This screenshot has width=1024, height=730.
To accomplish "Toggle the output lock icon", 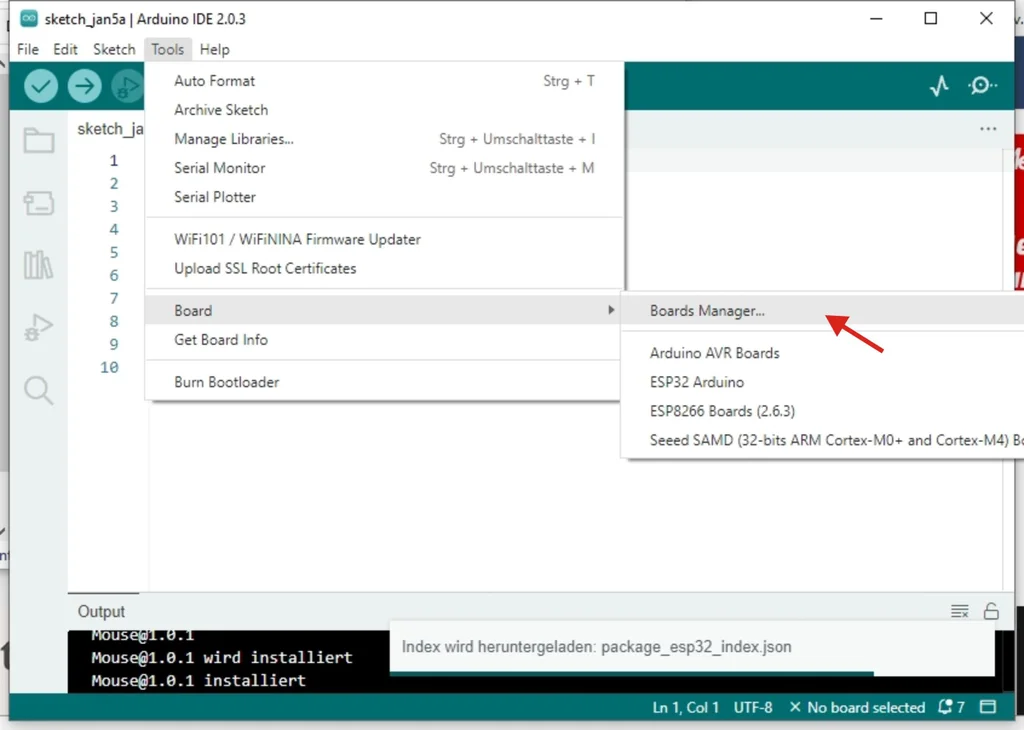I will (x=991, y=611).
